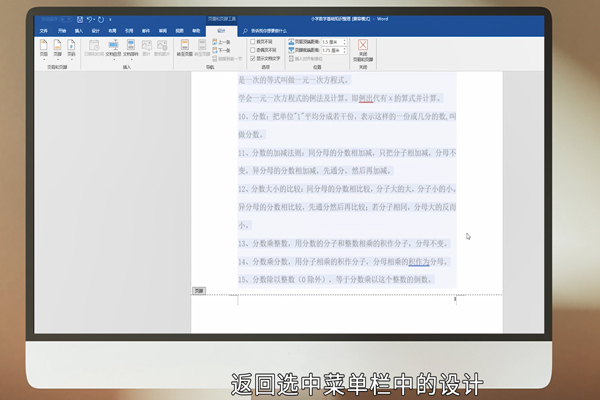
Task: Open the 文件 (File) tab
Action: coord(44,31)
